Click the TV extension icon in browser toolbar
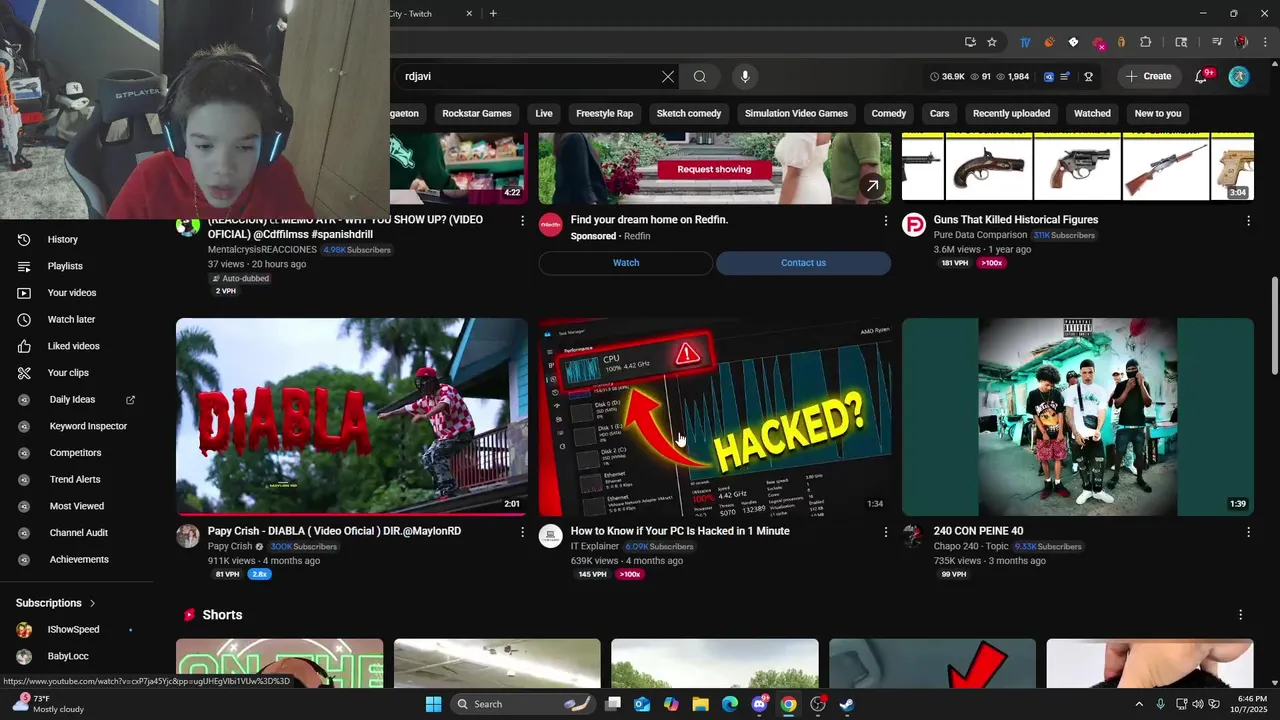 pos(1025,42)
